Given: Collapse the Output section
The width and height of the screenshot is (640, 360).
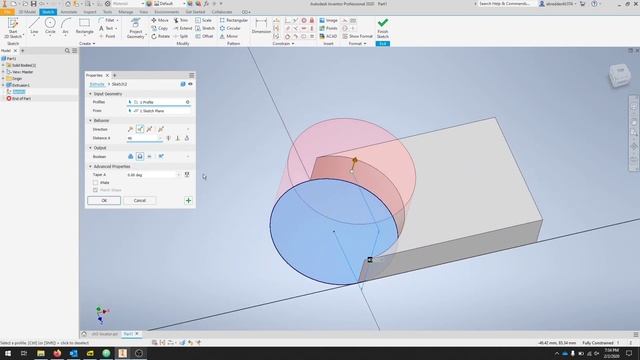Looking at the screenshot, I should (90, 148).
